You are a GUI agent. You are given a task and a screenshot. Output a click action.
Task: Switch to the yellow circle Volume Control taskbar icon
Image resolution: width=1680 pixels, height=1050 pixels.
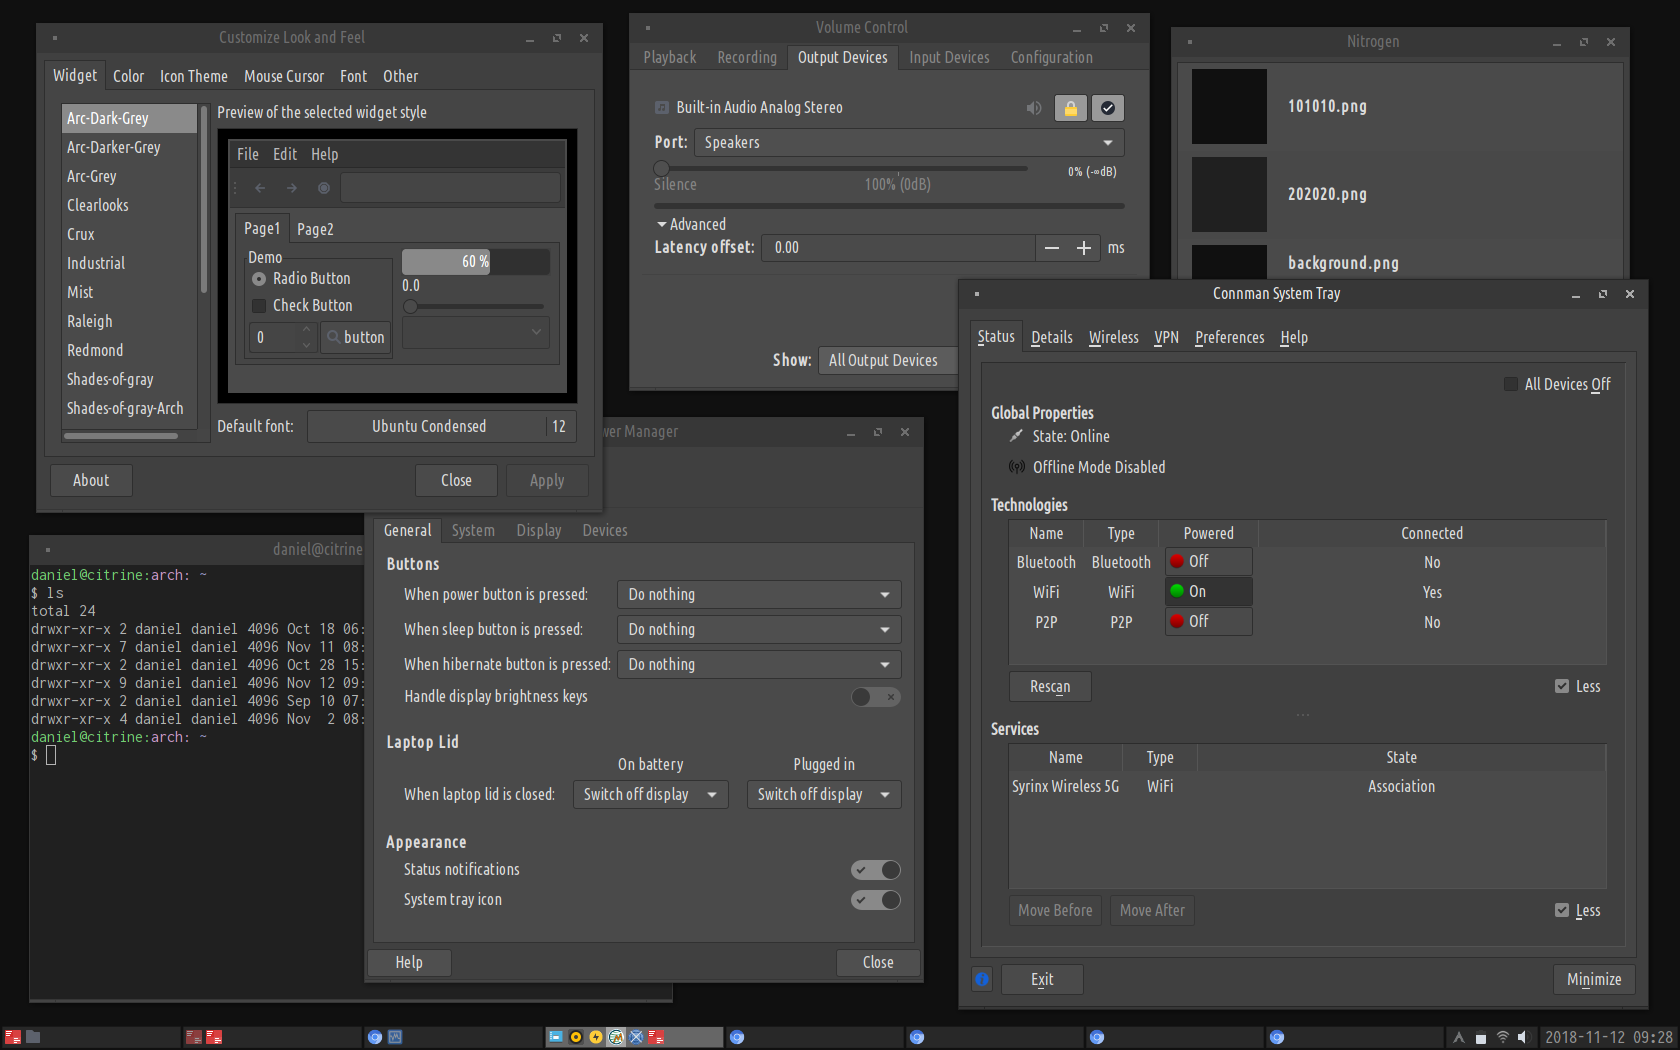click(576, 1037)
